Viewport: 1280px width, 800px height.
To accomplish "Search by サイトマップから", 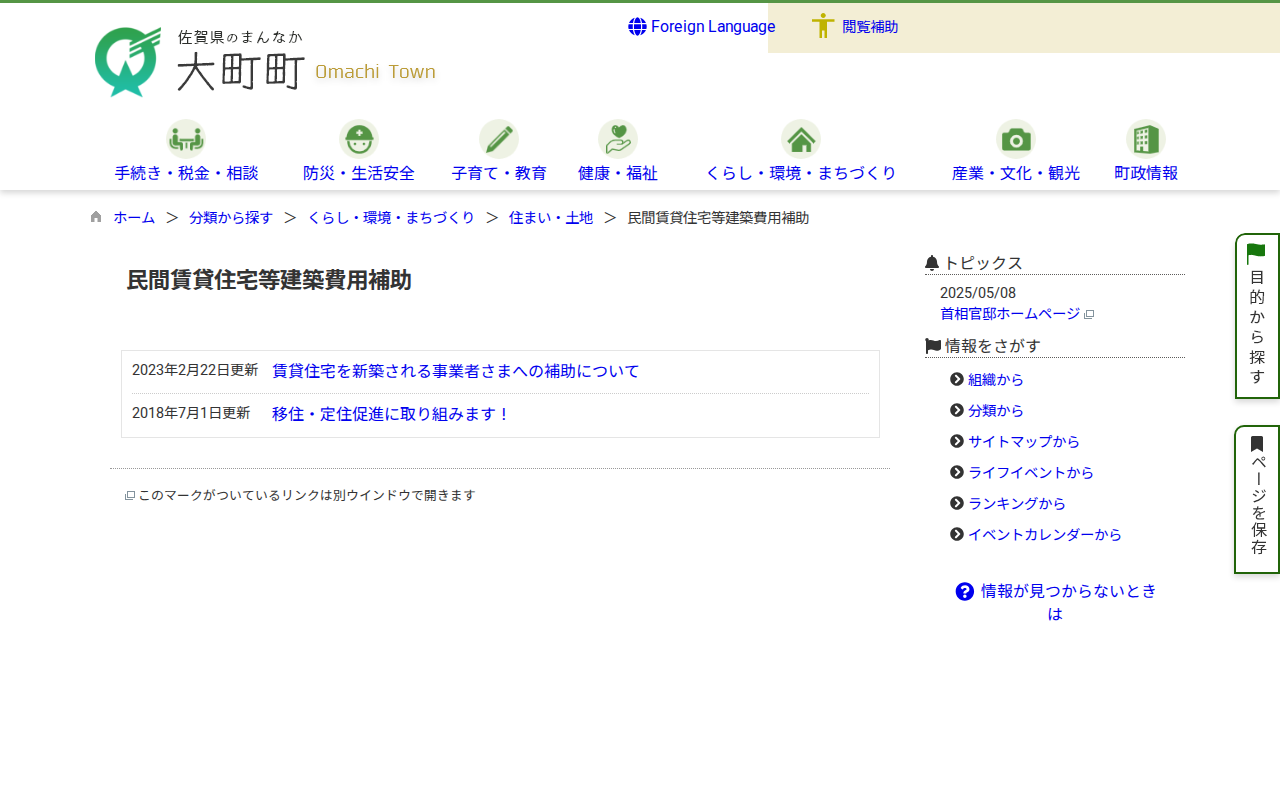I will (x=1024, y=442).
